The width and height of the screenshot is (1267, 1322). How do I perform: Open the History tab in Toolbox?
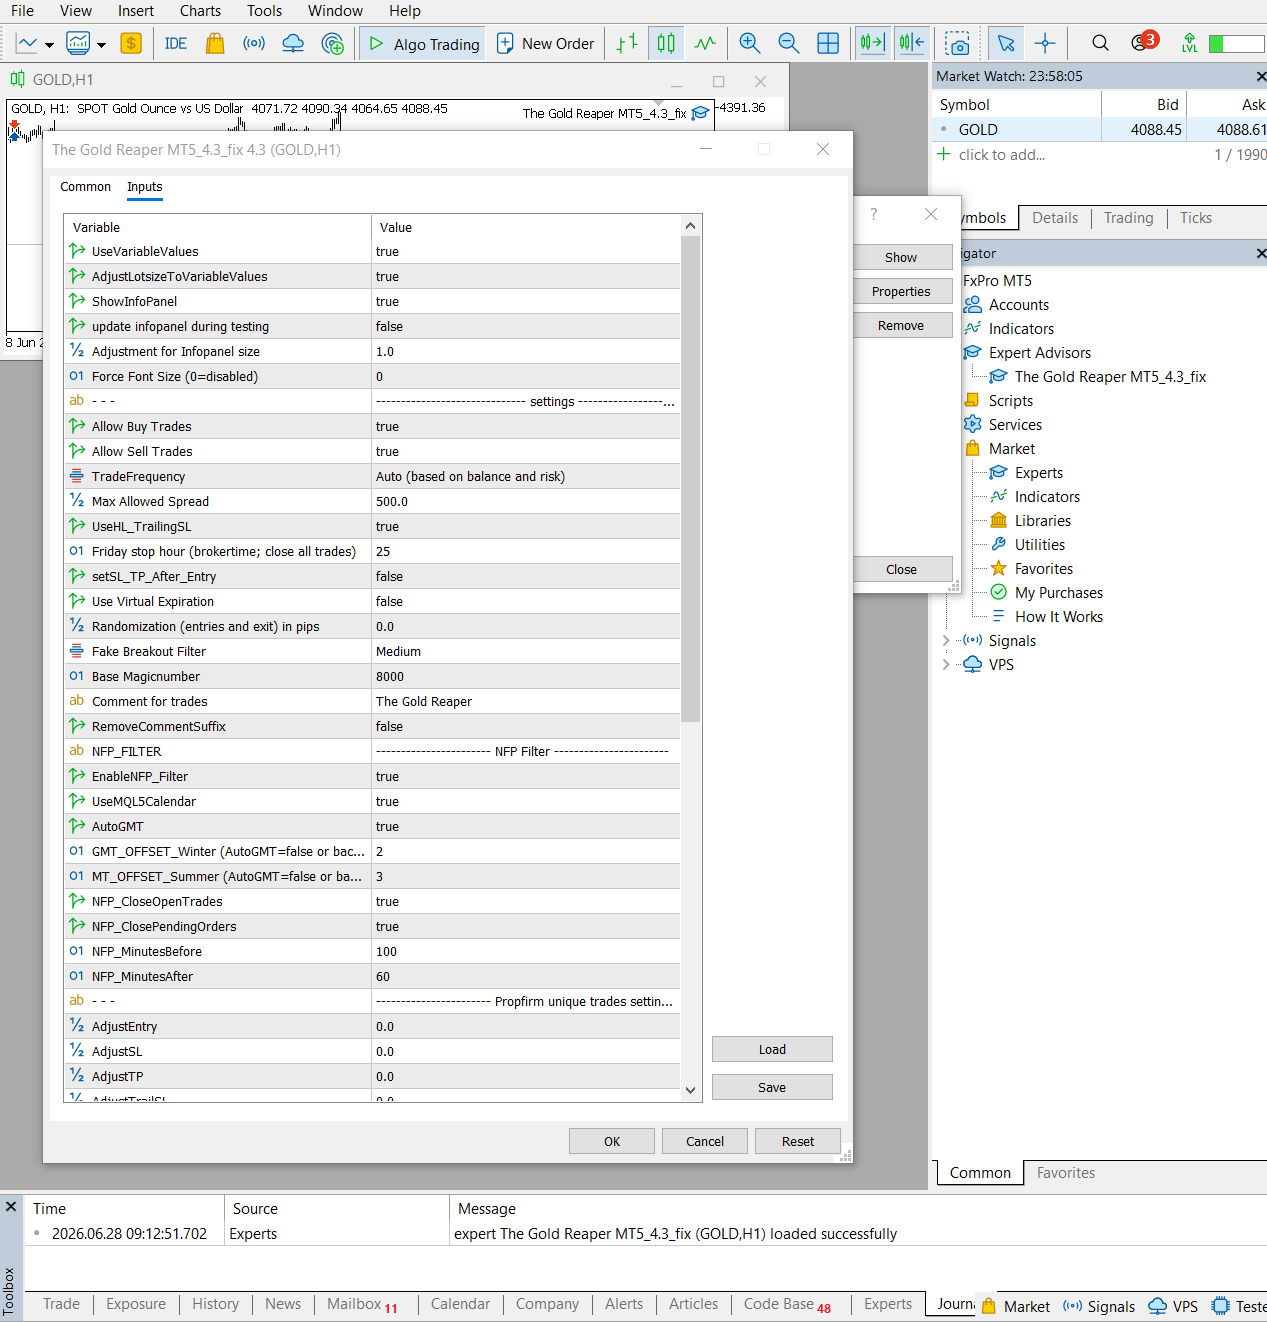pos(215,1304)
